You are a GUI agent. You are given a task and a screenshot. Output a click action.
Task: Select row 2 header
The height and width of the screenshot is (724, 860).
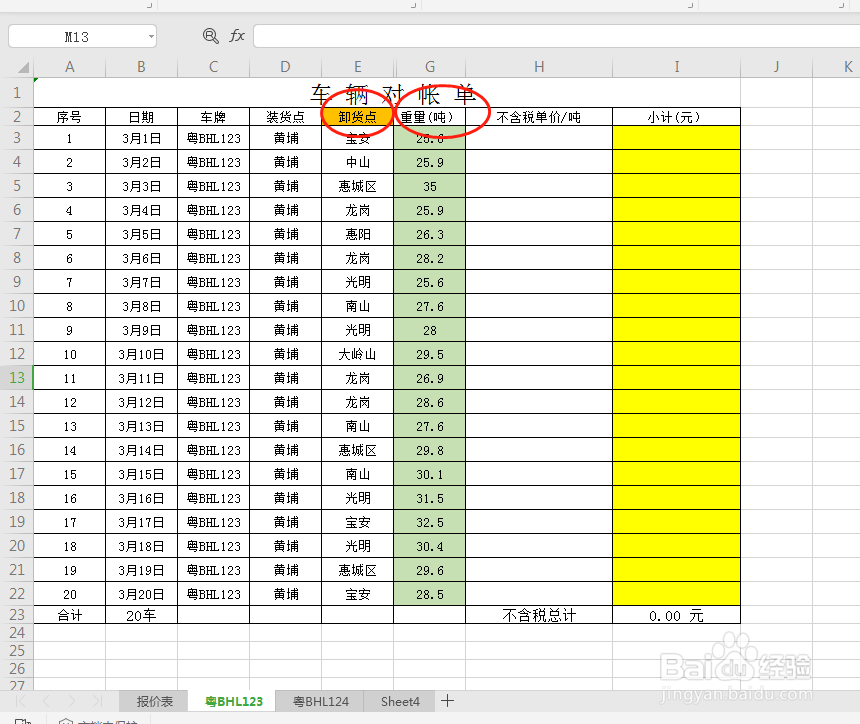coord(17,117)
